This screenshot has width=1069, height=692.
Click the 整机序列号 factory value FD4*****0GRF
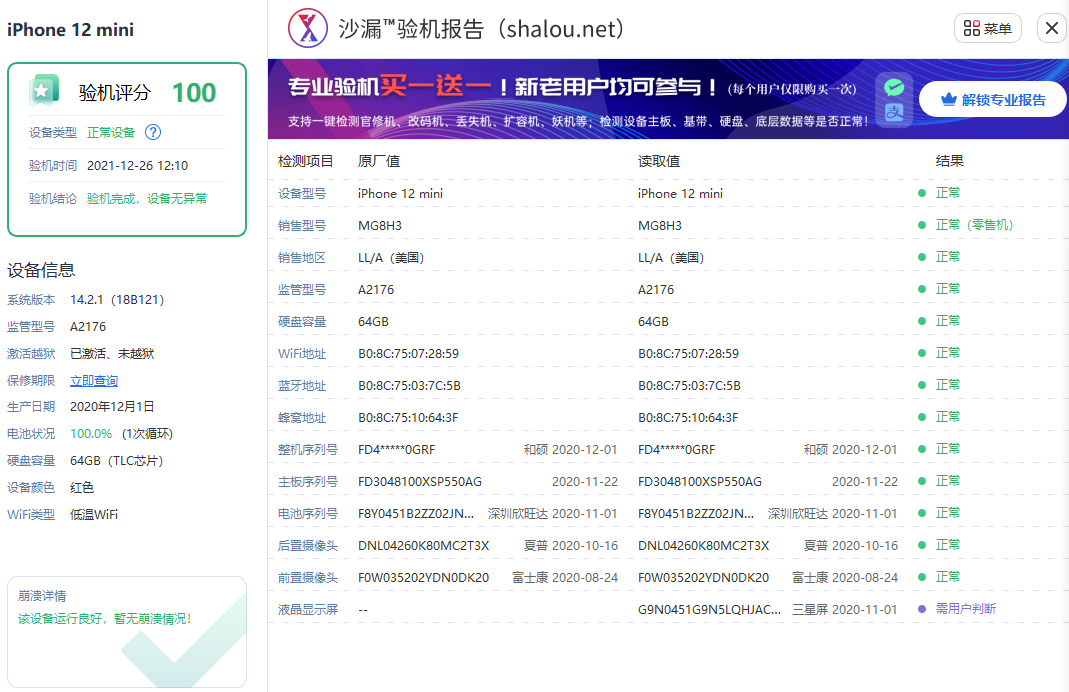pos(396,450)
